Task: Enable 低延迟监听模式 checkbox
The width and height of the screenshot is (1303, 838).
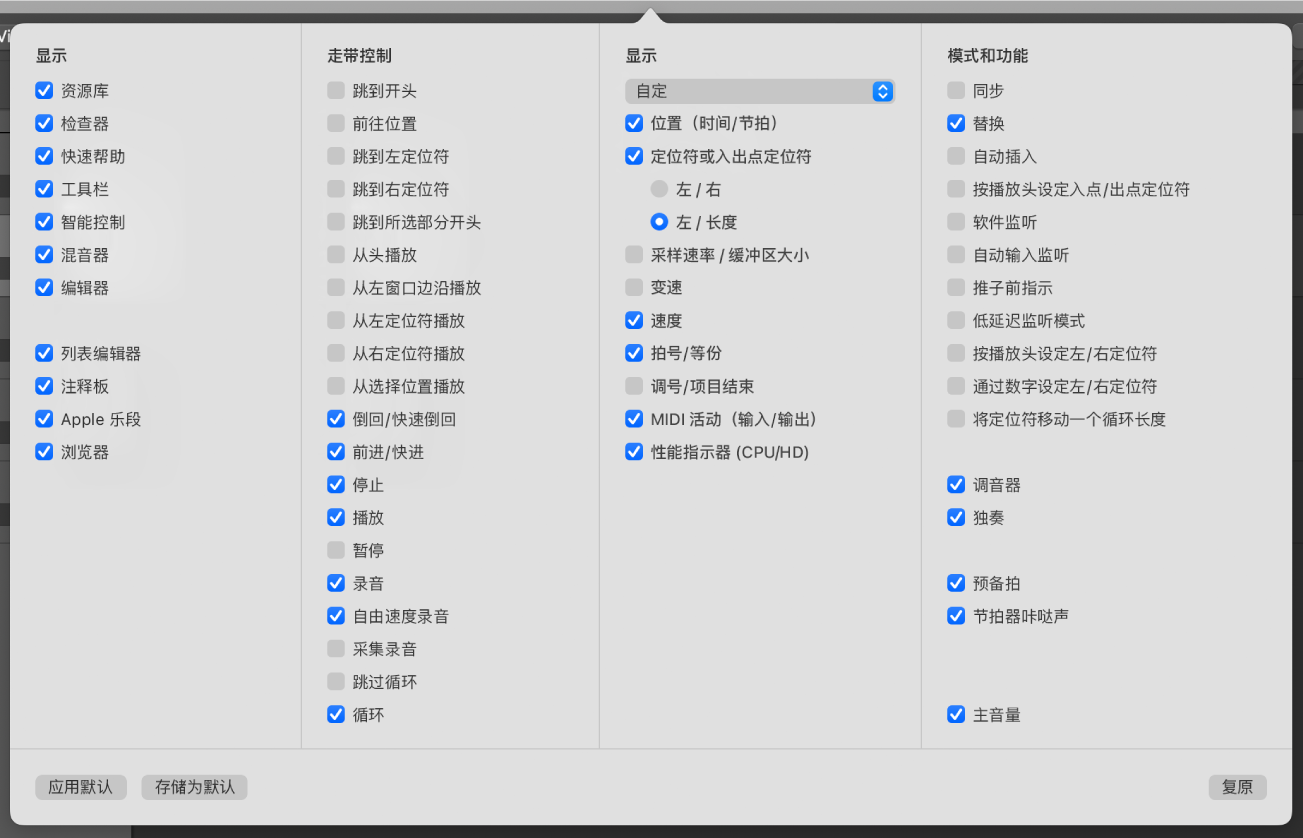Action: coord(956,321)
